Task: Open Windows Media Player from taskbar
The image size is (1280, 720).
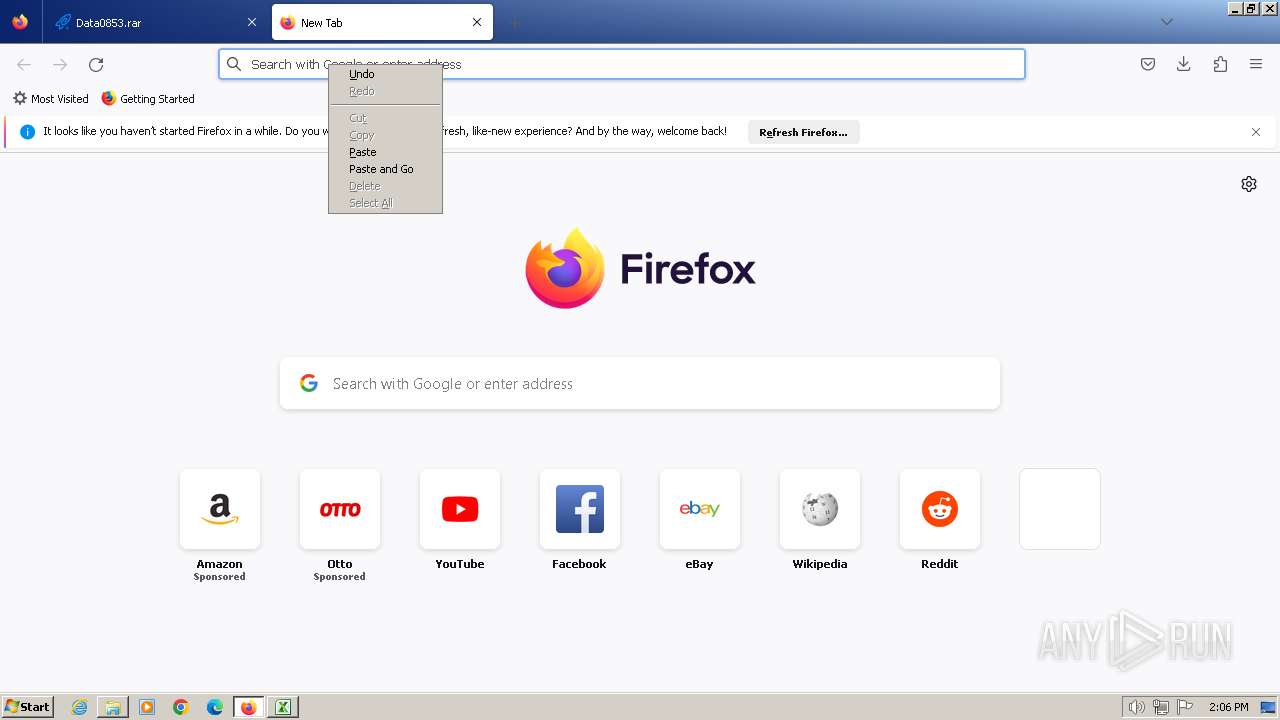Action: click(147, 707)
